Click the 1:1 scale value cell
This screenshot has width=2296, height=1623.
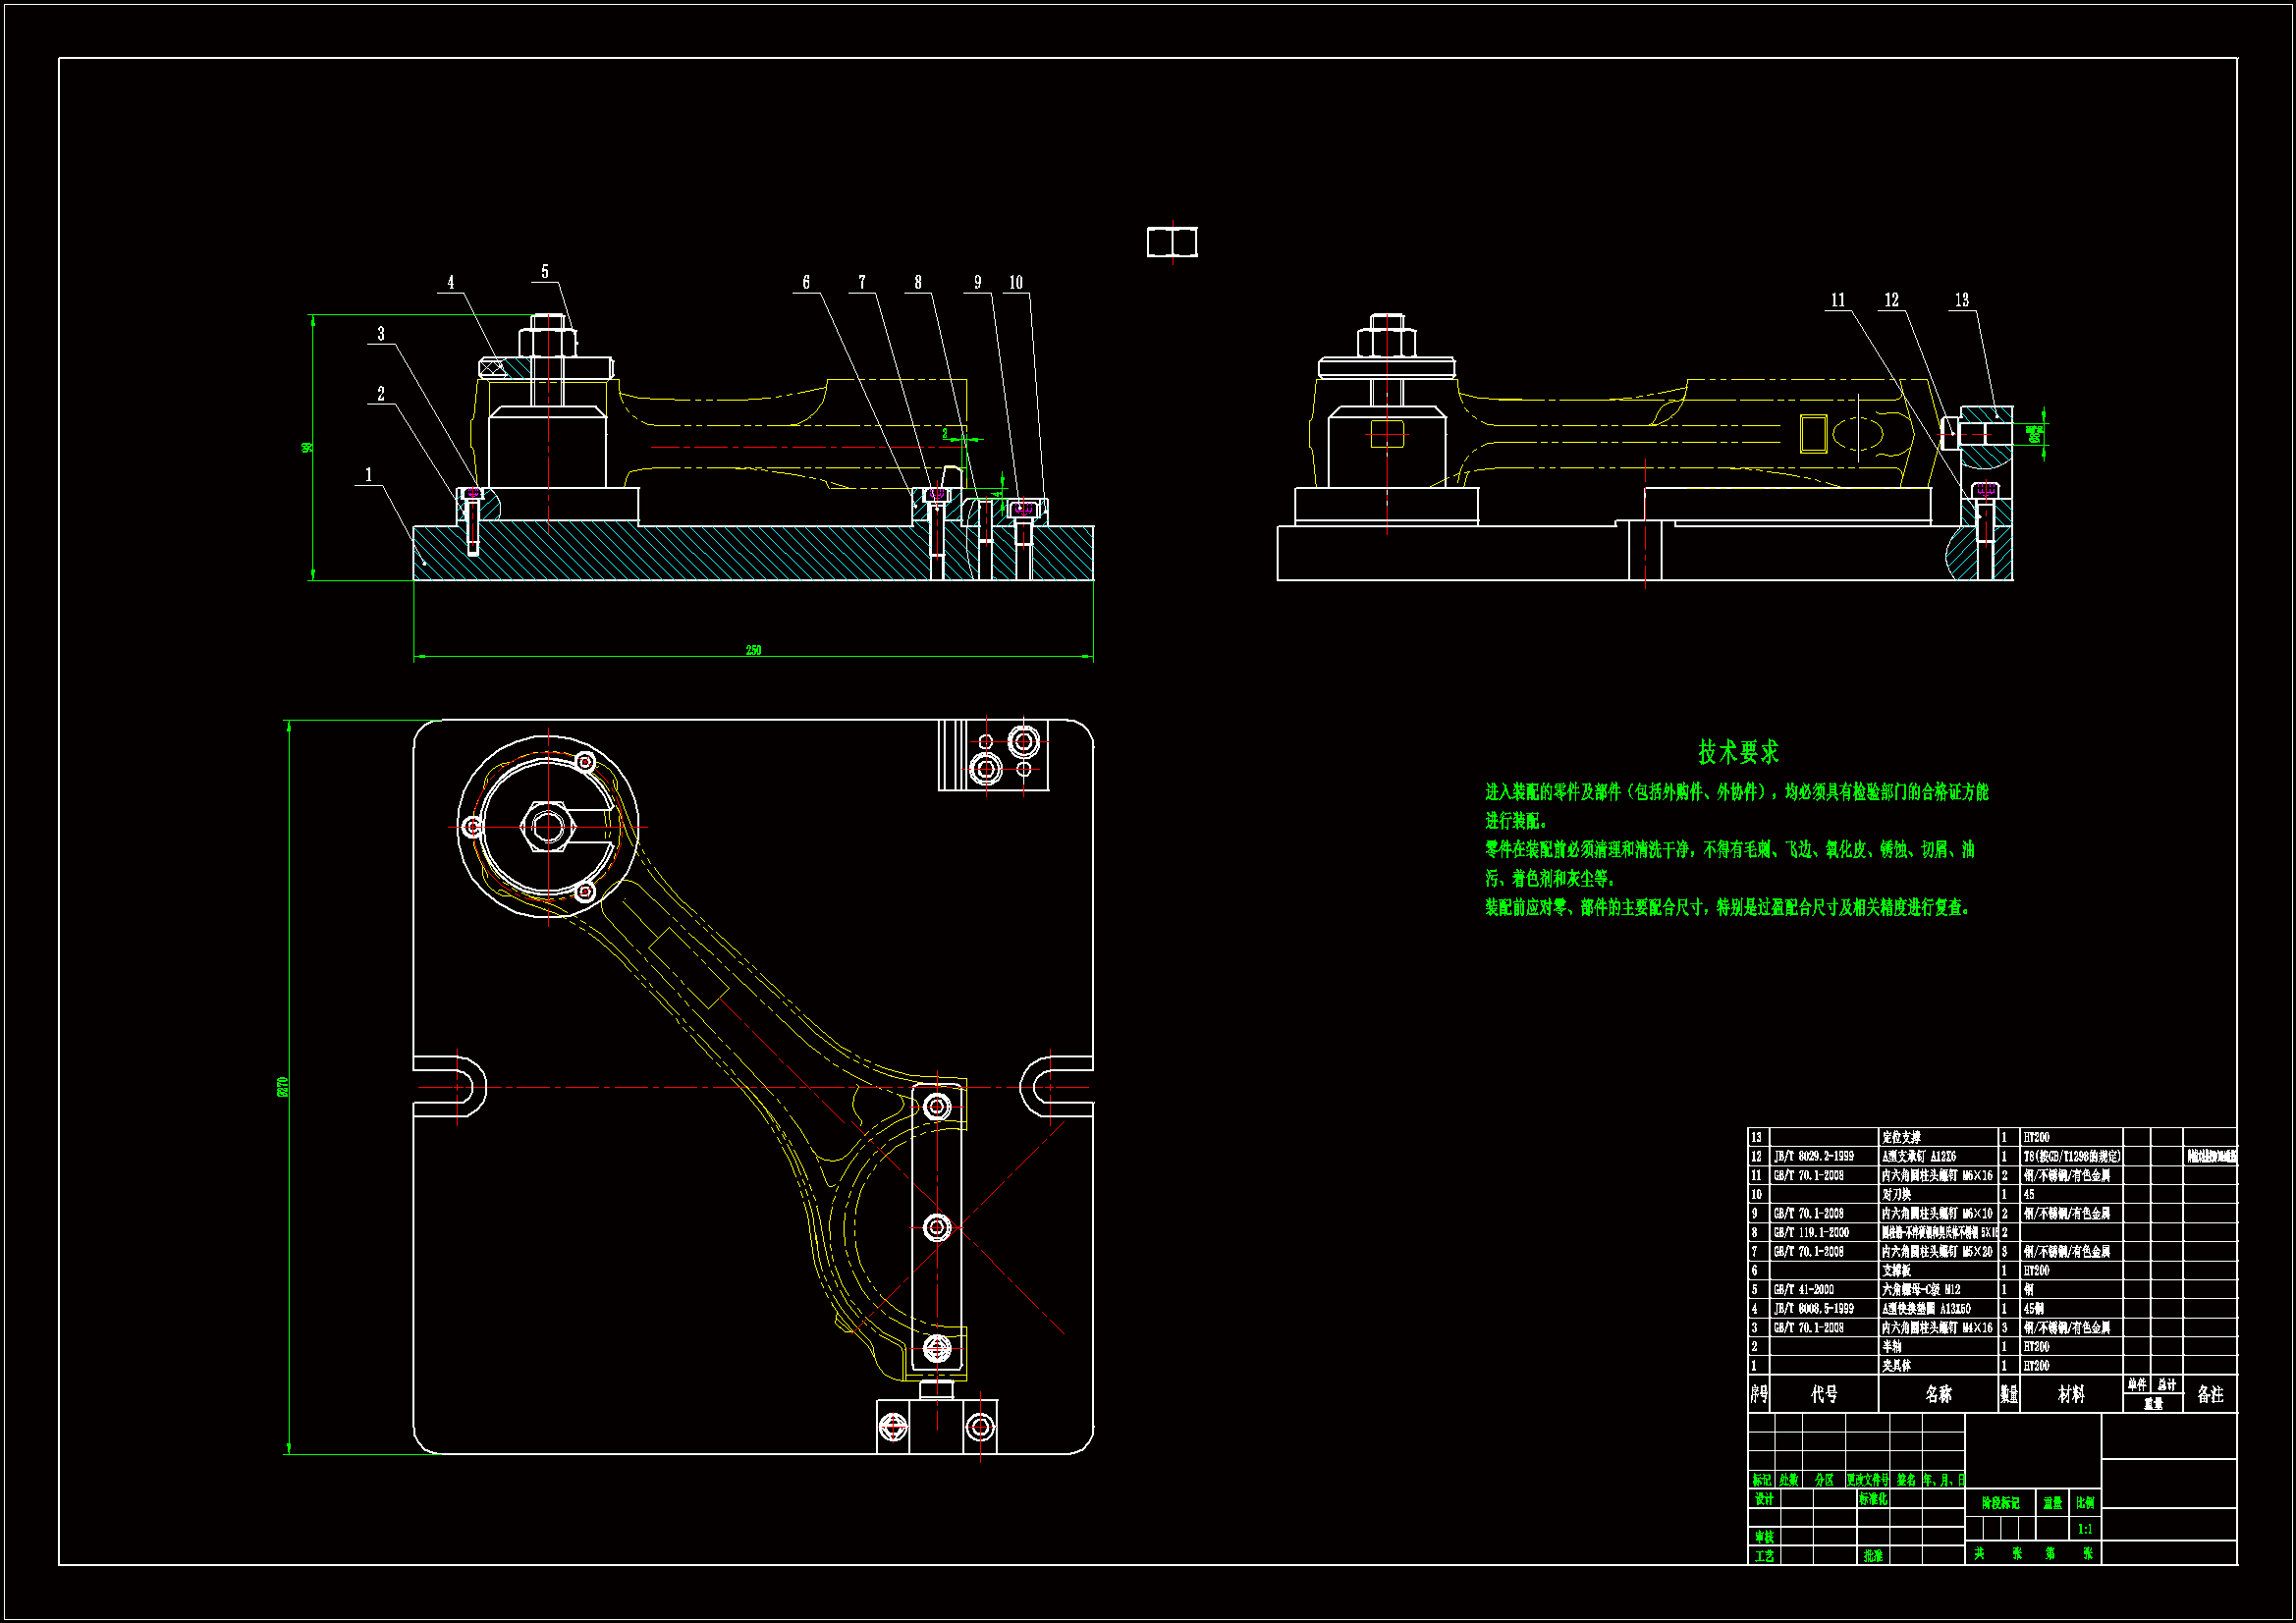pos(2085,1529)
